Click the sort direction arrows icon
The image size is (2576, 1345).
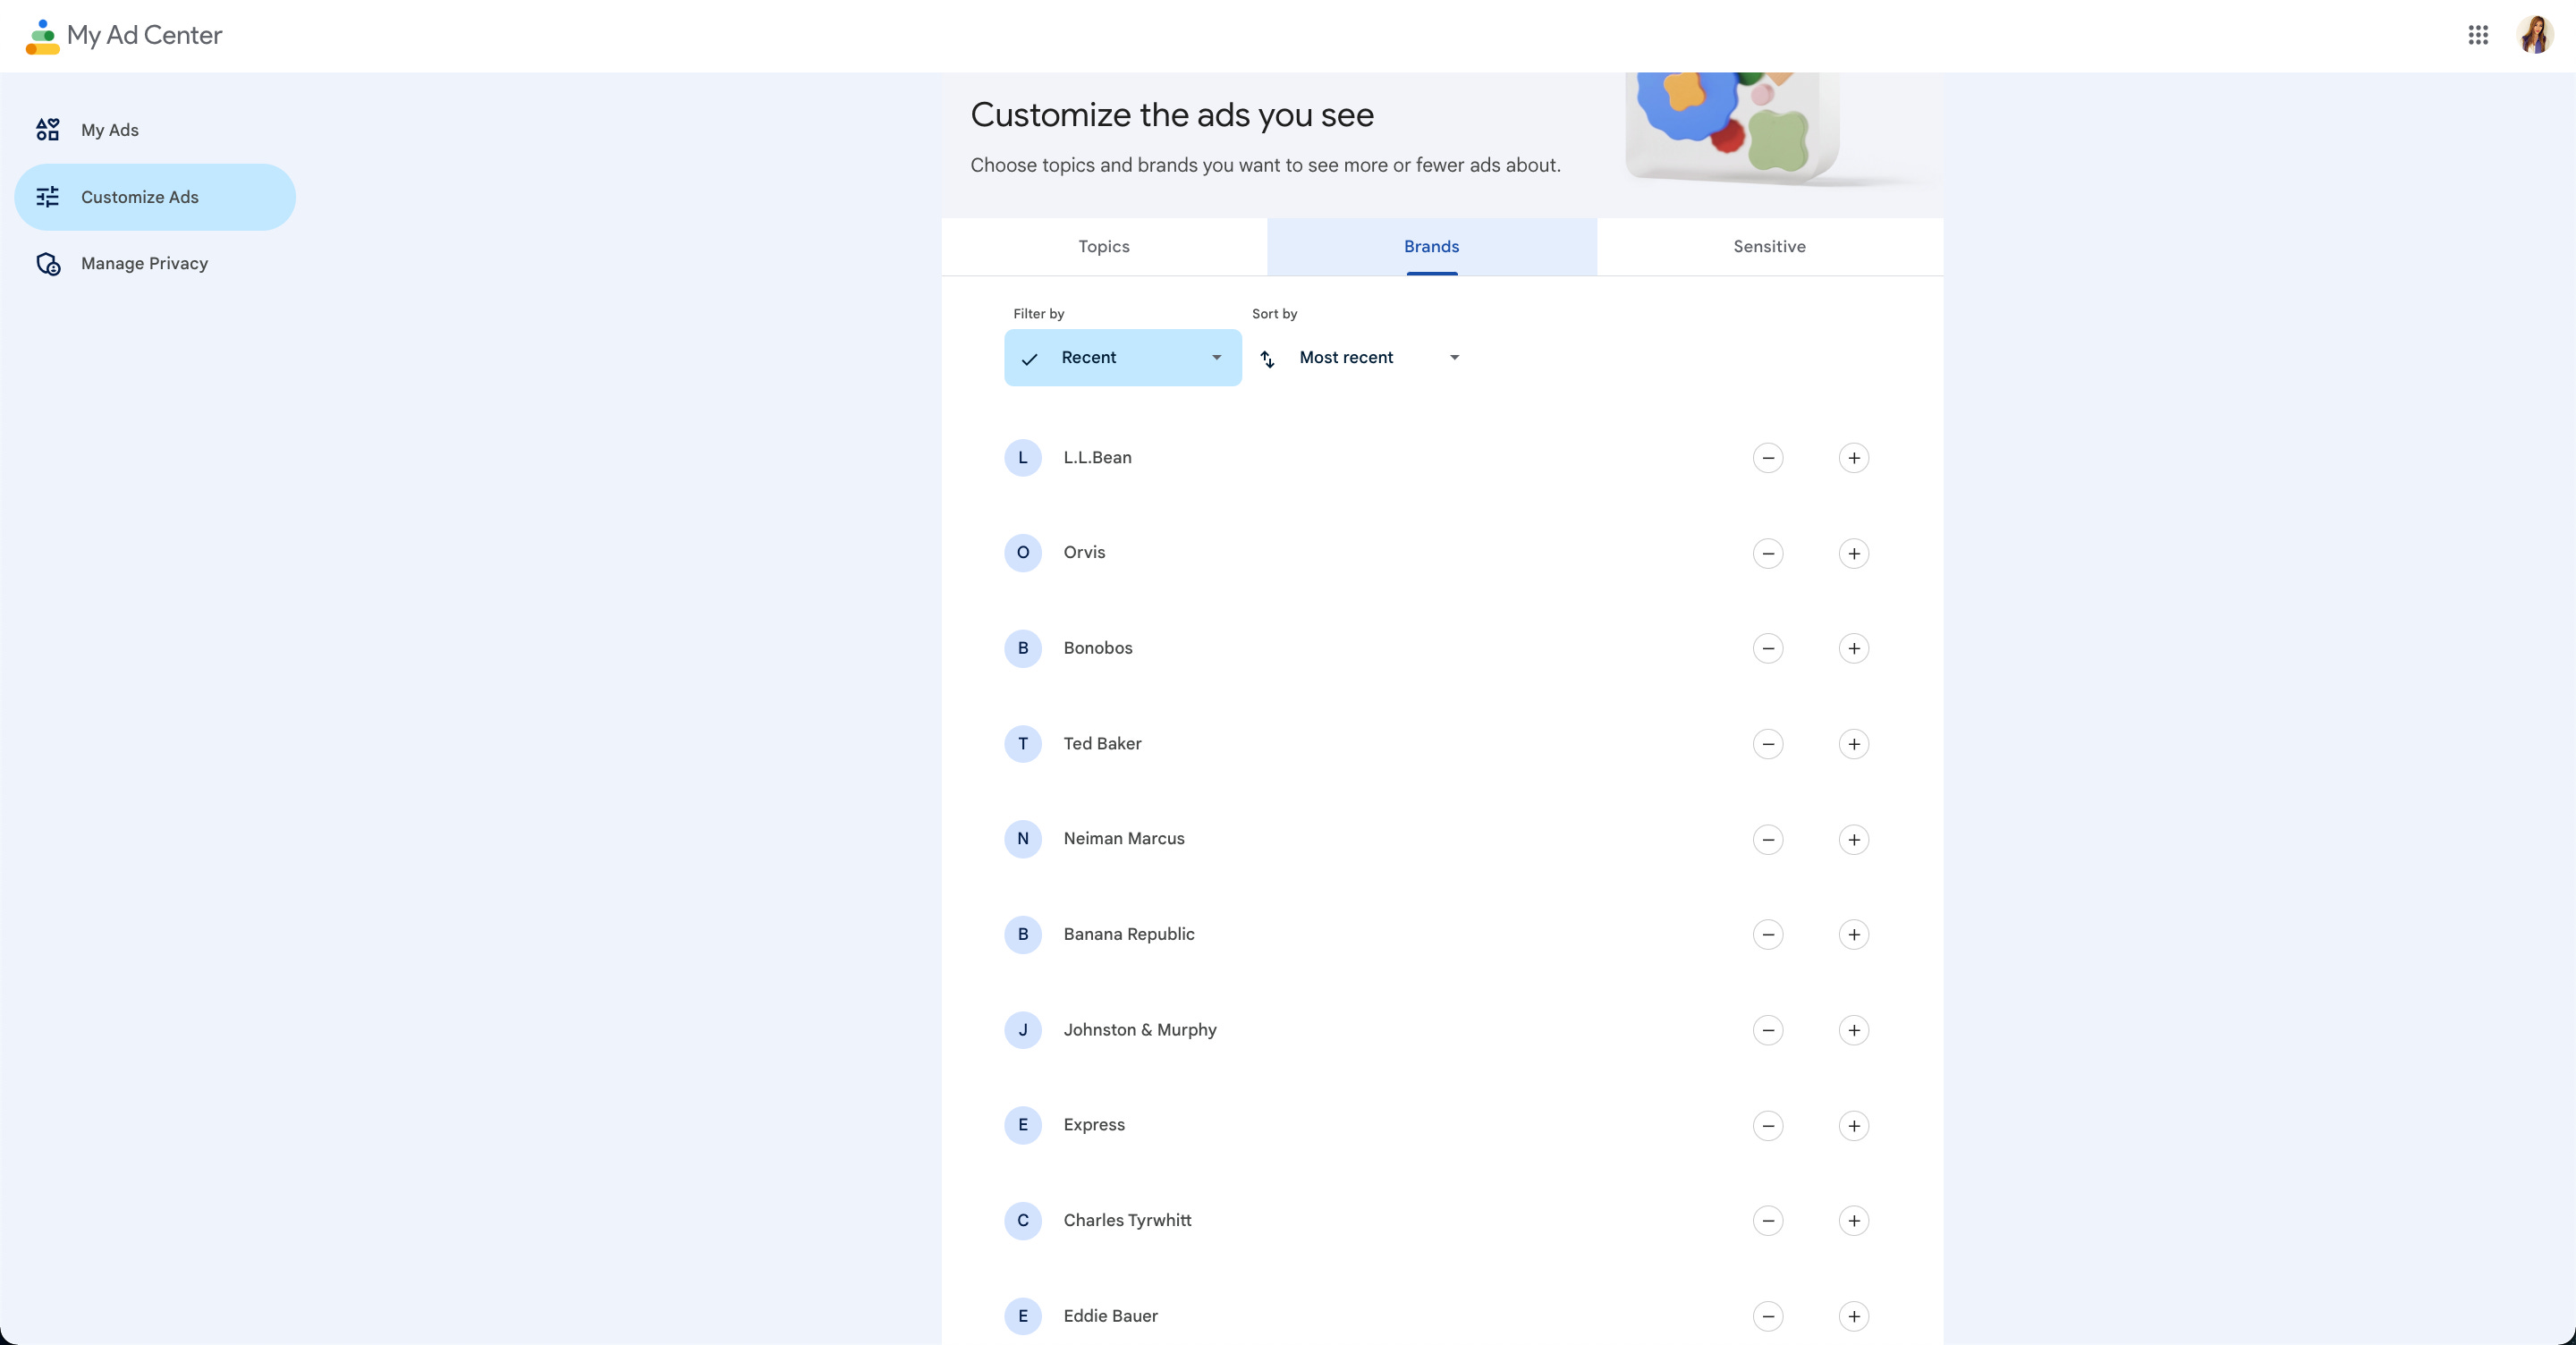1266,359
